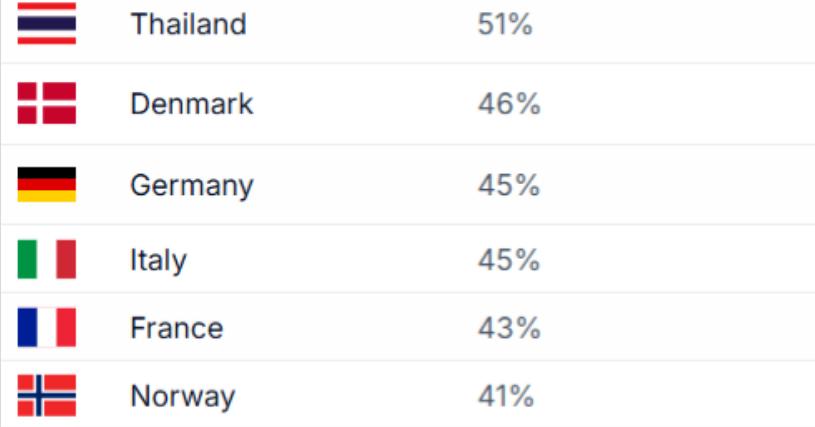Click the Norway flag icon
Viewport: 815px width, 427px height.
pyautogui.click(x=46, y=396)
